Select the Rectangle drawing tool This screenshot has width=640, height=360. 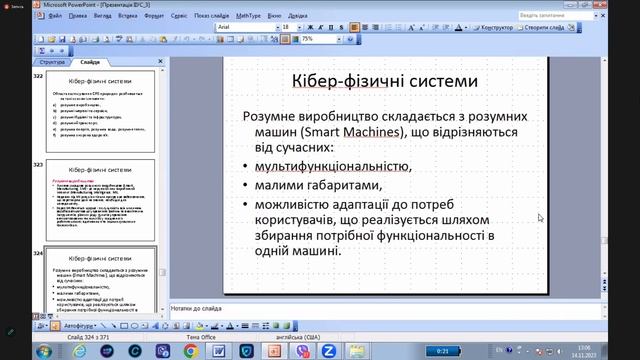pyautogui.click(x=124, y=326)
